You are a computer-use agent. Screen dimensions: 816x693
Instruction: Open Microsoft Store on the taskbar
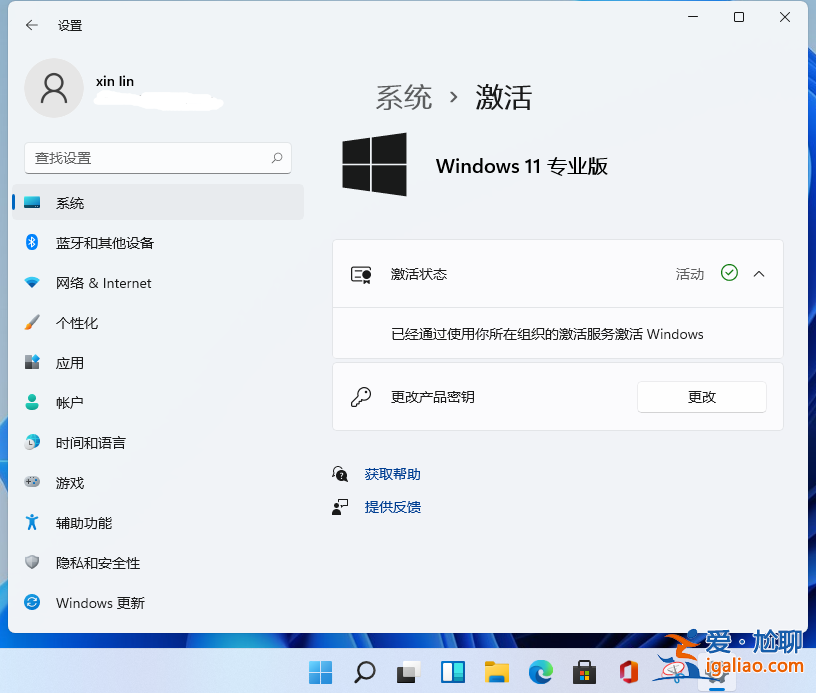coord(584,672)
